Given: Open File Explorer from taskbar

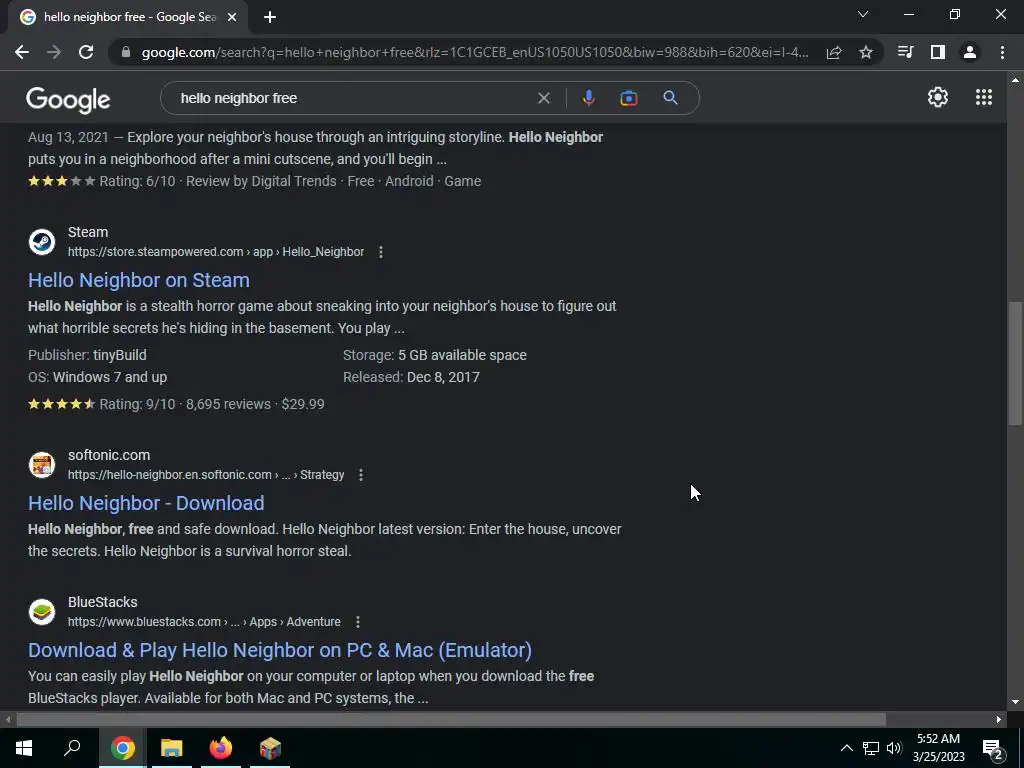Looking at the screenshot, I should click(x=172, y=748).
